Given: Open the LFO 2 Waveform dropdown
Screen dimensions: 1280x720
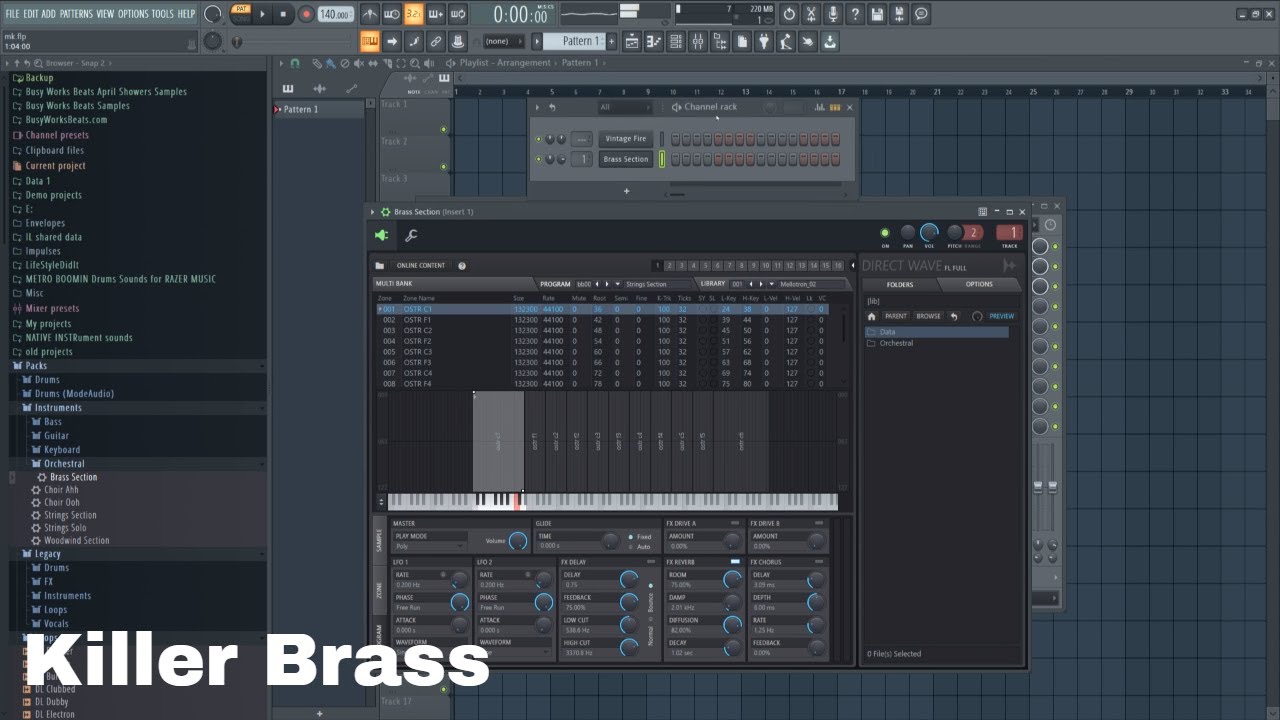Looking at the screenshot, I should pyautogui.click(x=514, y=651).
